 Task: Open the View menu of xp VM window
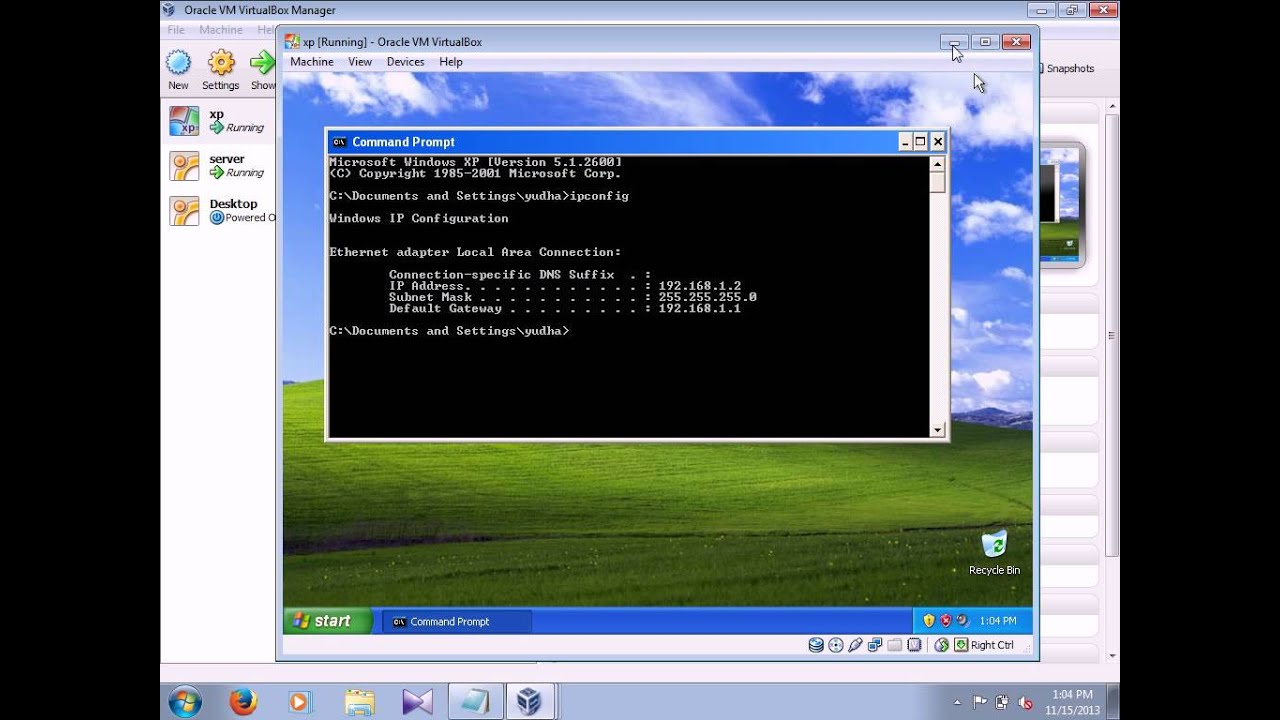pyautogui.click(x=360, y=62)
